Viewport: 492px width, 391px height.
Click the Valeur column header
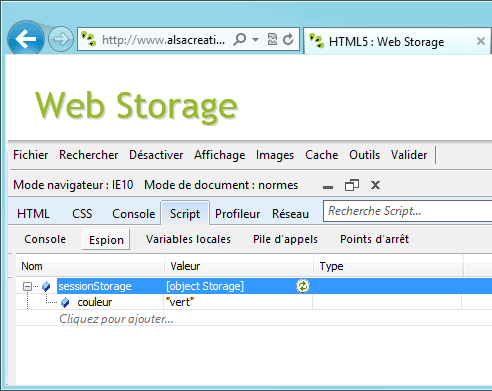point(239,266)
